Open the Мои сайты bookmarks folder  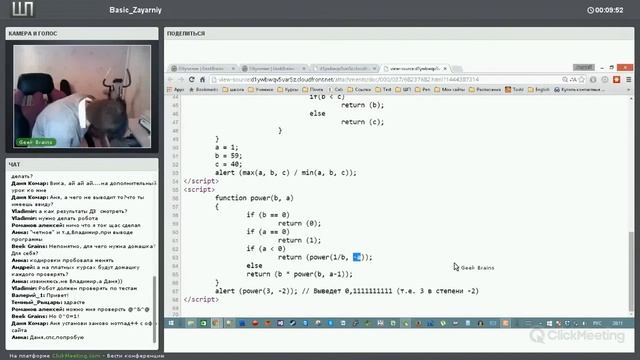tap(451, 89)
